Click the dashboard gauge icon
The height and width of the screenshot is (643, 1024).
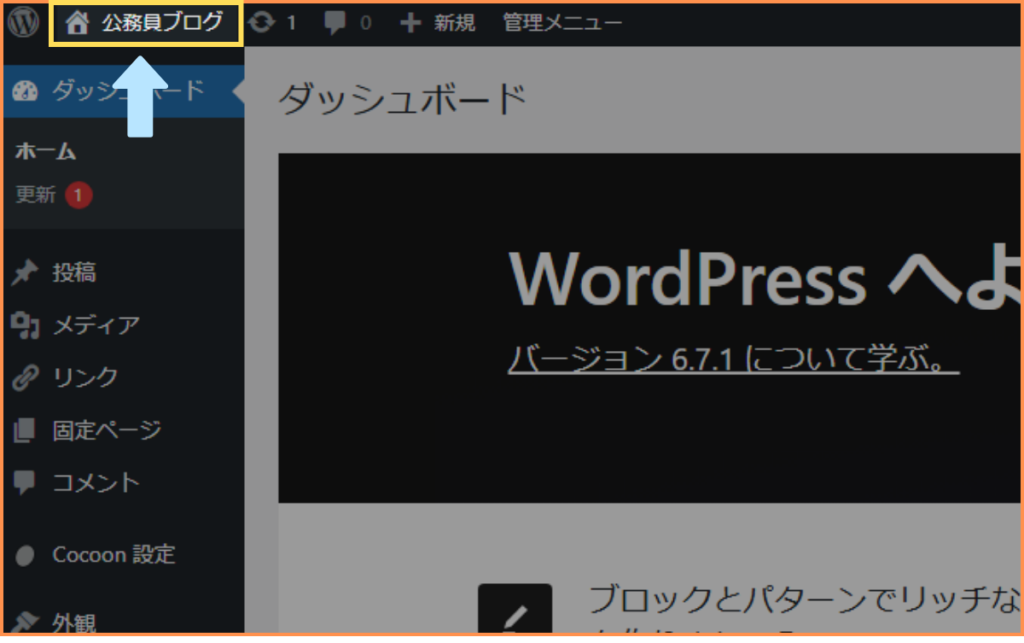25,91
